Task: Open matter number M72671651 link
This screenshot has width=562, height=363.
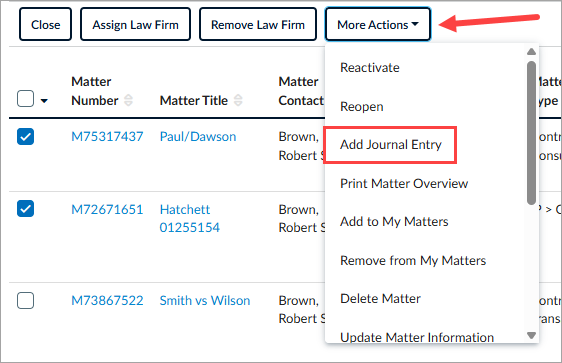Action: pos(107,209)
